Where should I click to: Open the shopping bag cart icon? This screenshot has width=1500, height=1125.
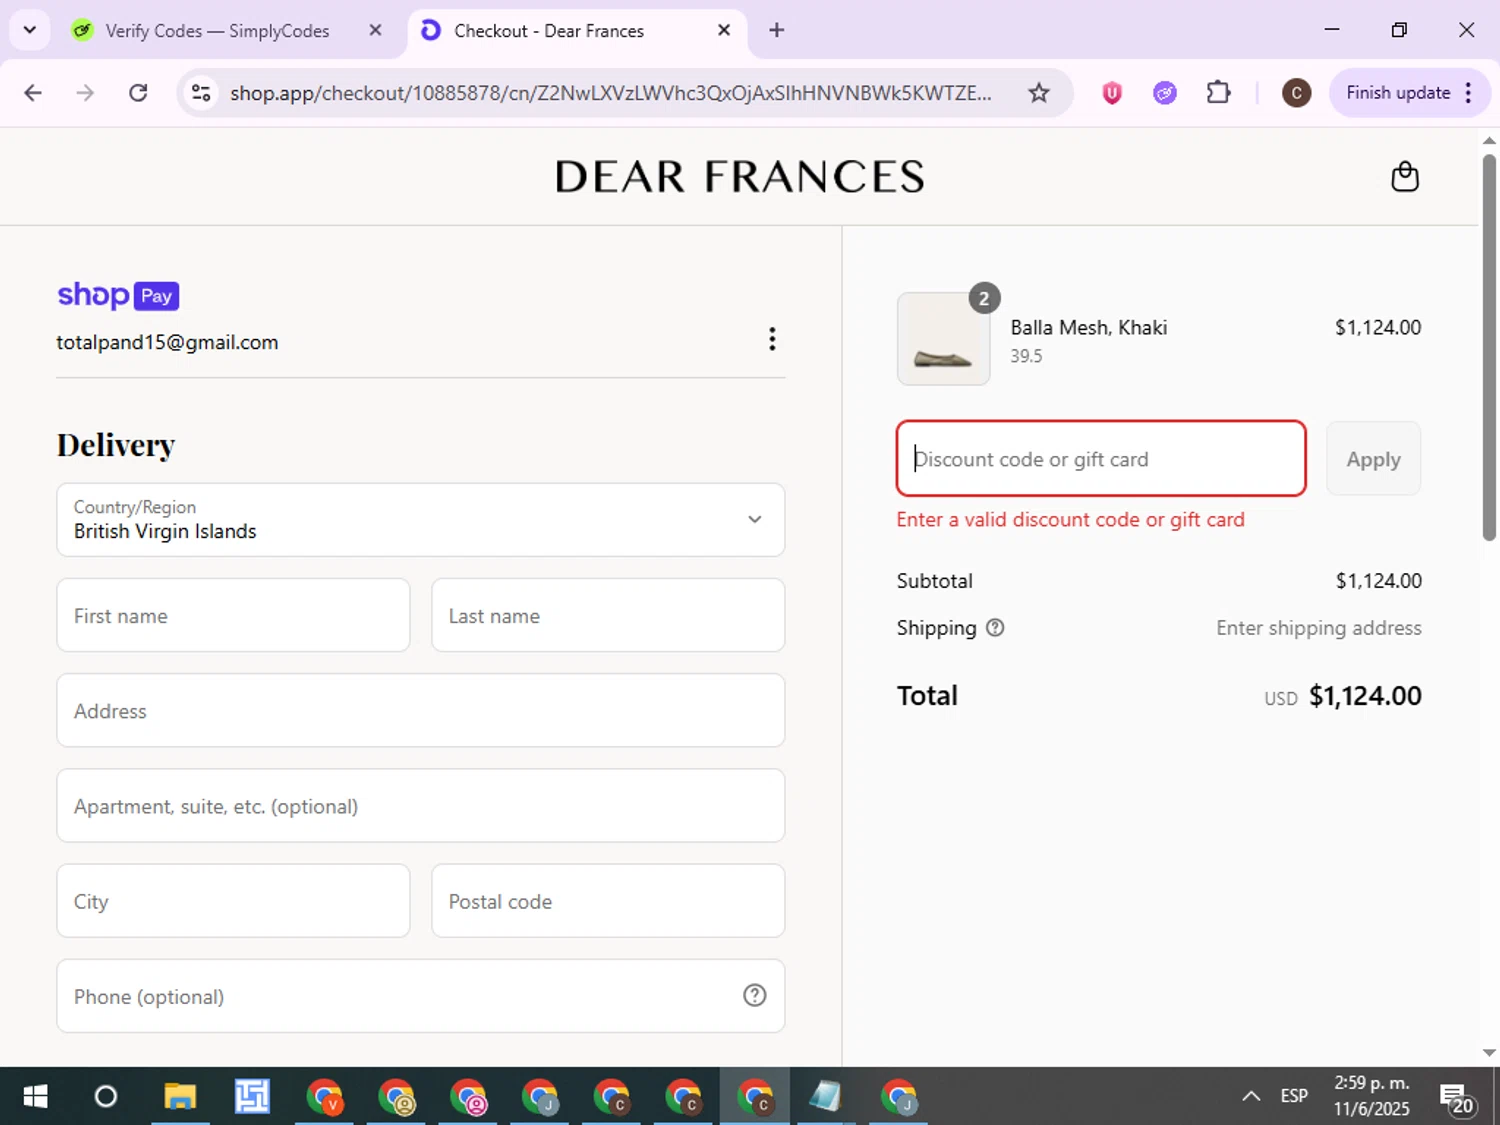click(x=1405, y=177)
